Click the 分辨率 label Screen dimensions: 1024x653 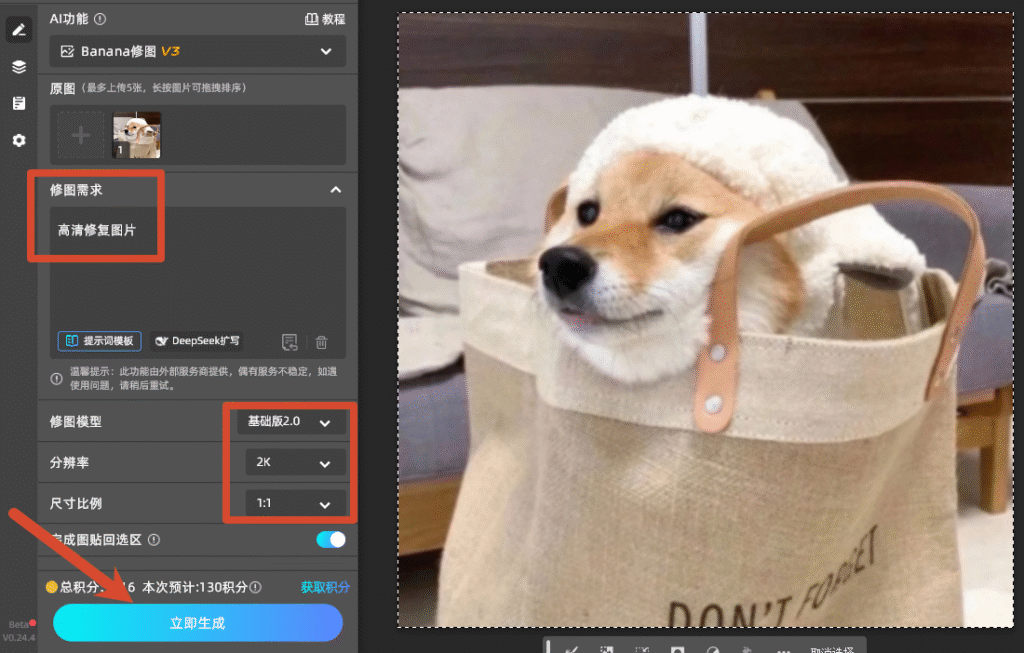click(x=69, y=462)
